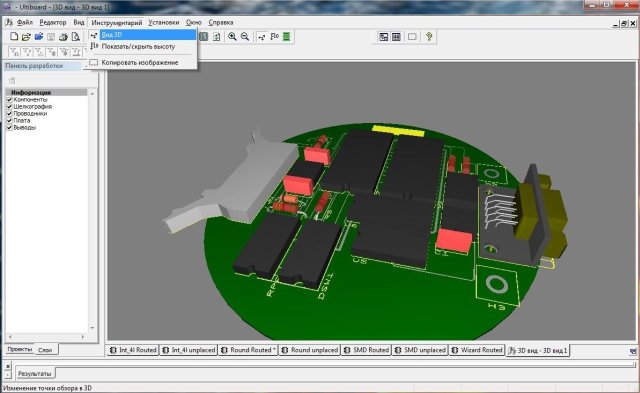Click the yellow question mark Help icon
640x393 pixels.
(x=429, y=37)
